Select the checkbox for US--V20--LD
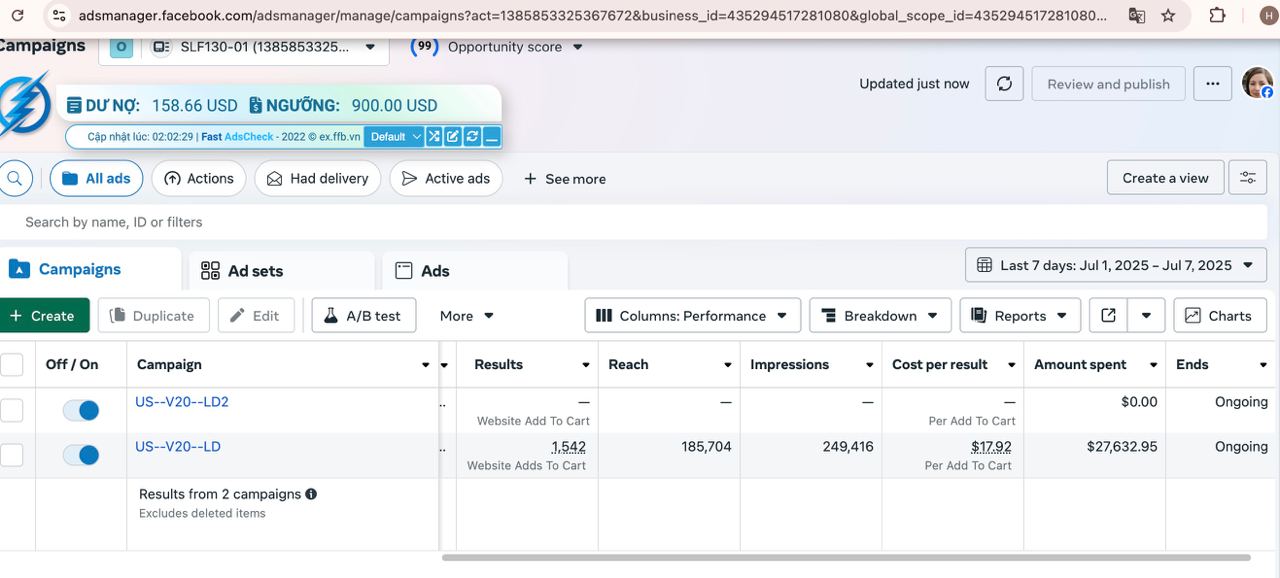Screen dimensions: 1280x578 pos(12,455)
